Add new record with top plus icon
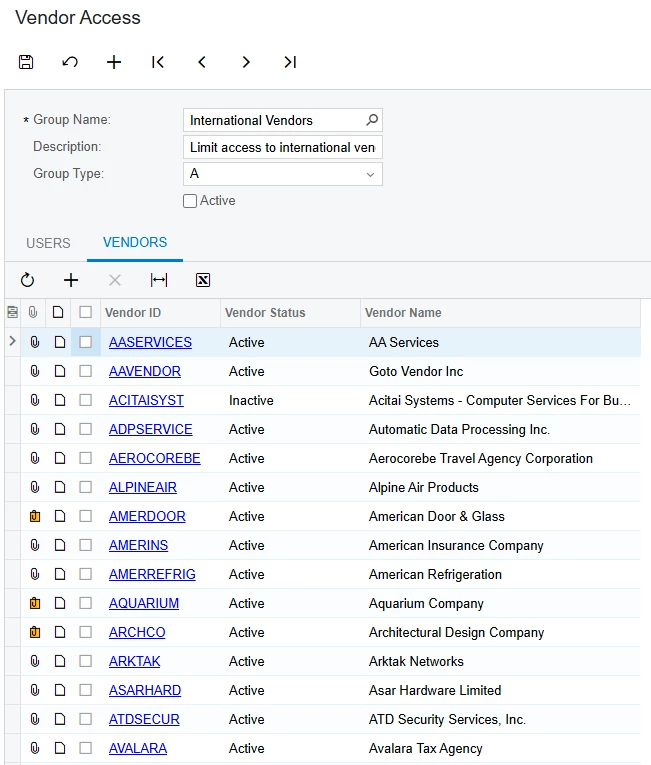The width and height of the screenshot is (651, 765). pos(114,62)
